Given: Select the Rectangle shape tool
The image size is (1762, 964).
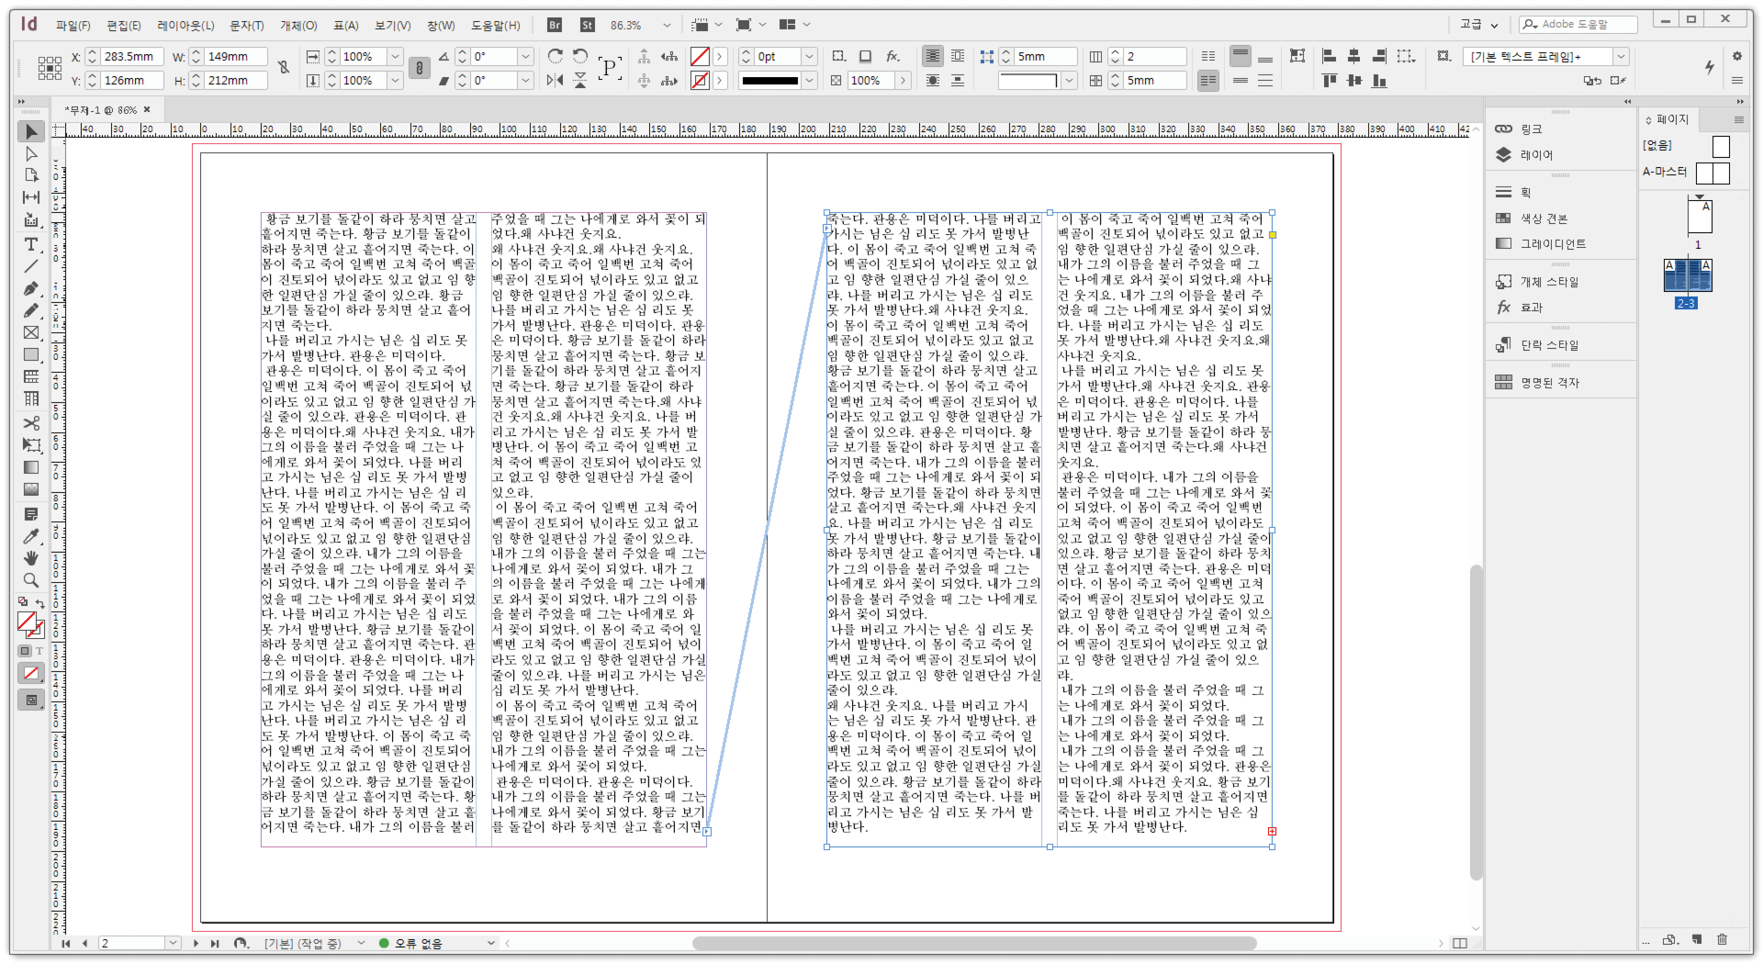Looking at the screenshot, I should pyautogui.click(x=31, y=354).
